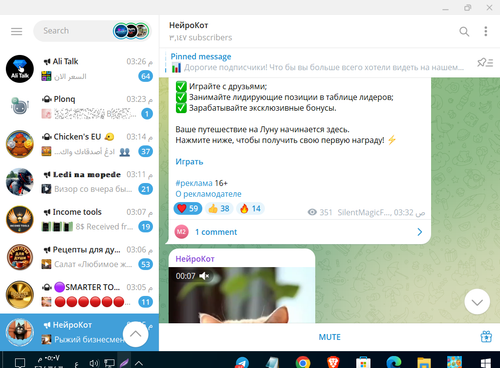
Task: Open the Chicken's EU chat
Action: click(79, 144)
